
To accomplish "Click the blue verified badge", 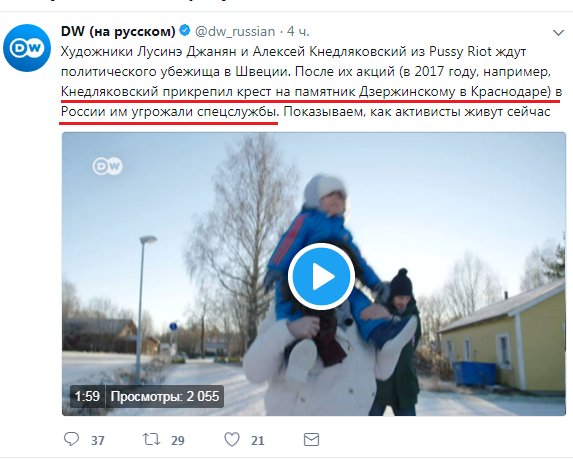I will [x=185, y=30].
